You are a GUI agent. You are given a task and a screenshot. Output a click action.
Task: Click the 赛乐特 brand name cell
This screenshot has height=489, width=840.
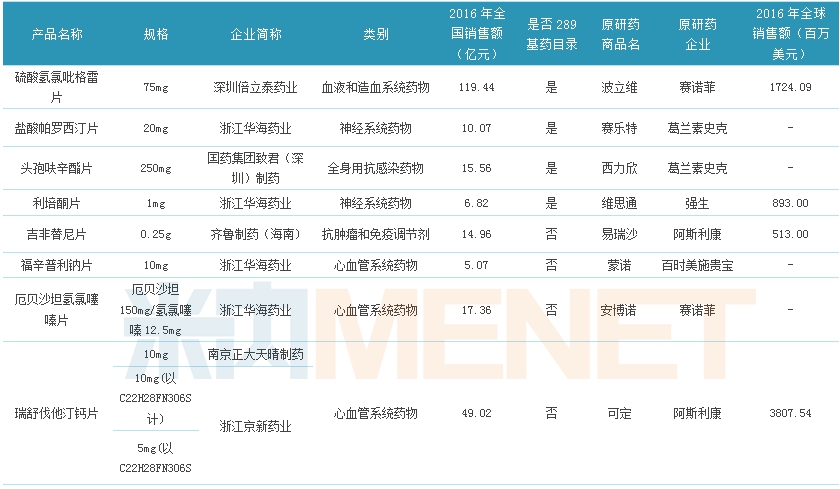(x=620, y=128)
